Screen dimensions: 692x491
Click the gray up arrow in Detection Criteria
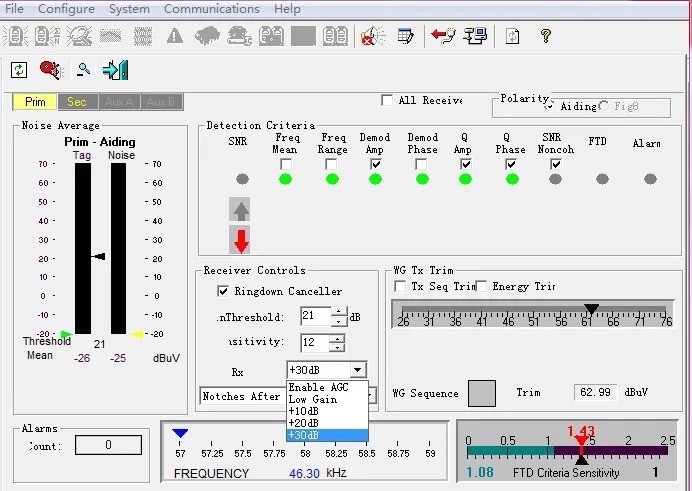[240, 210]
